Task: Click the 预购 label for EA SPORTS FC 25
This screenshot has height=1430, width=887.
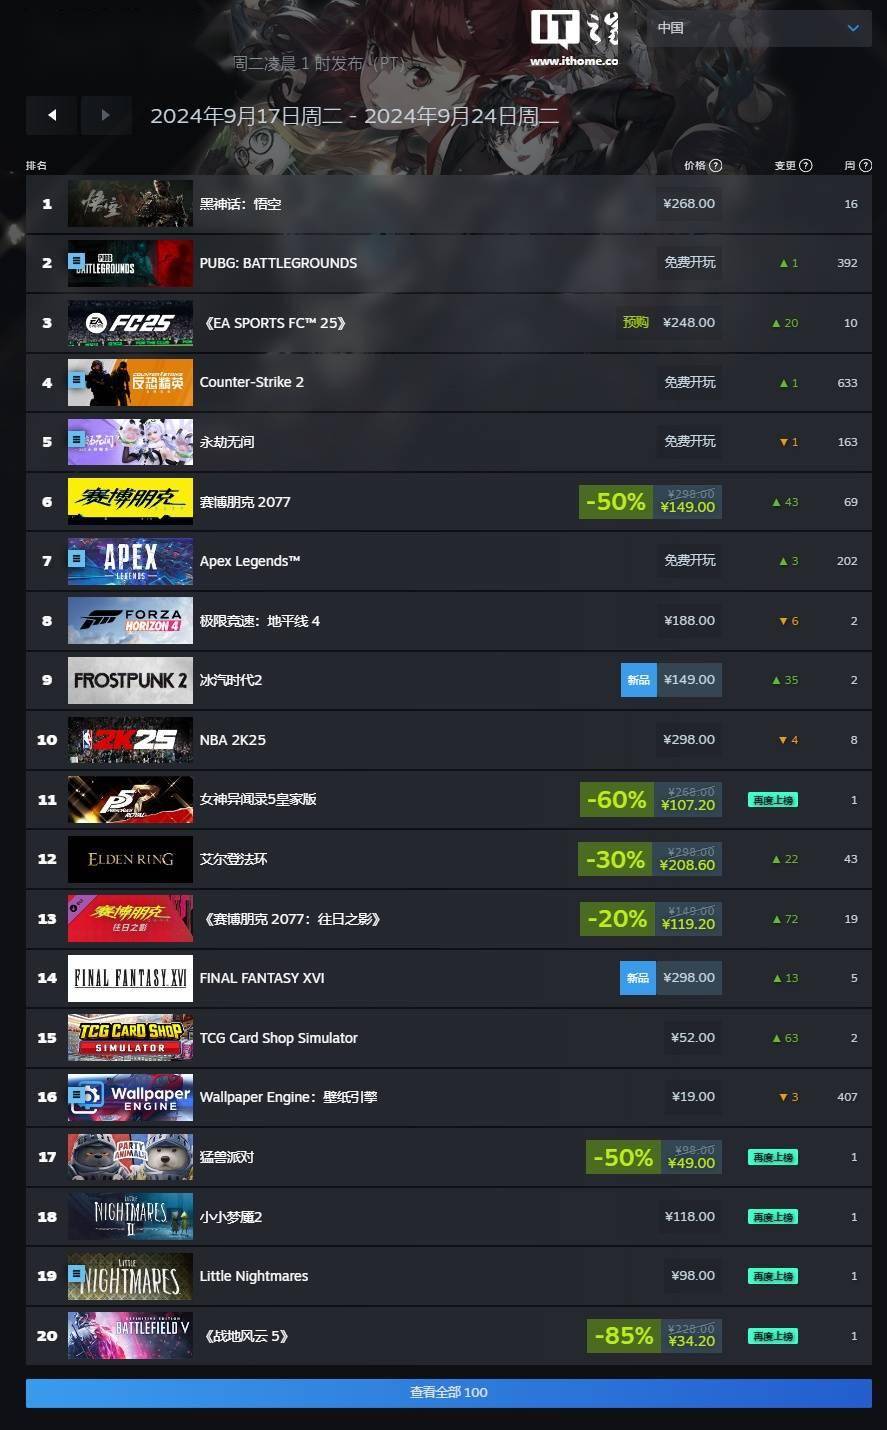Action: [x=636, y=322]
